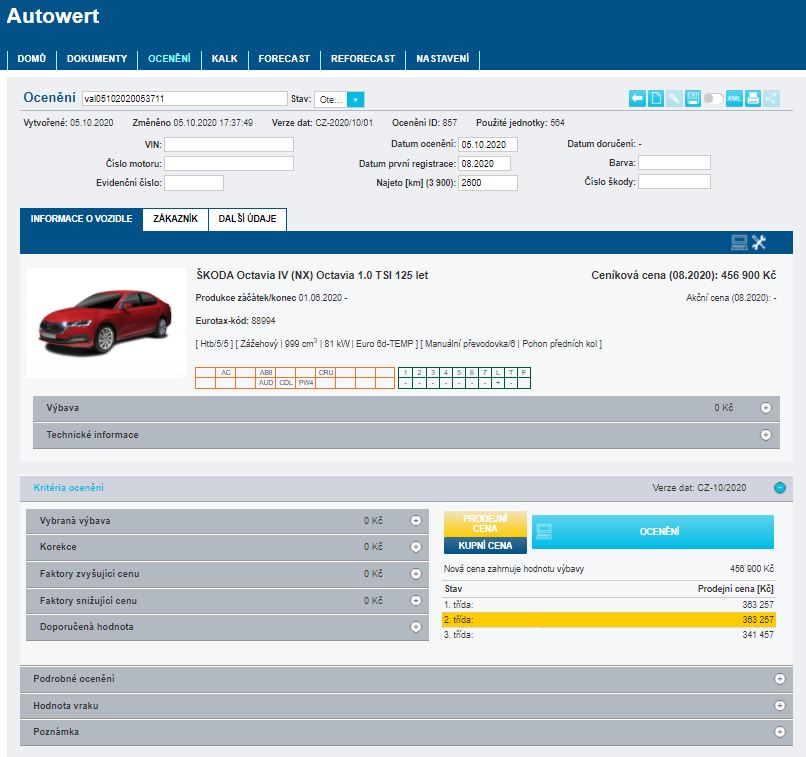
Task: Select the KUPNÍ CENA button
Action: (485, 546)
